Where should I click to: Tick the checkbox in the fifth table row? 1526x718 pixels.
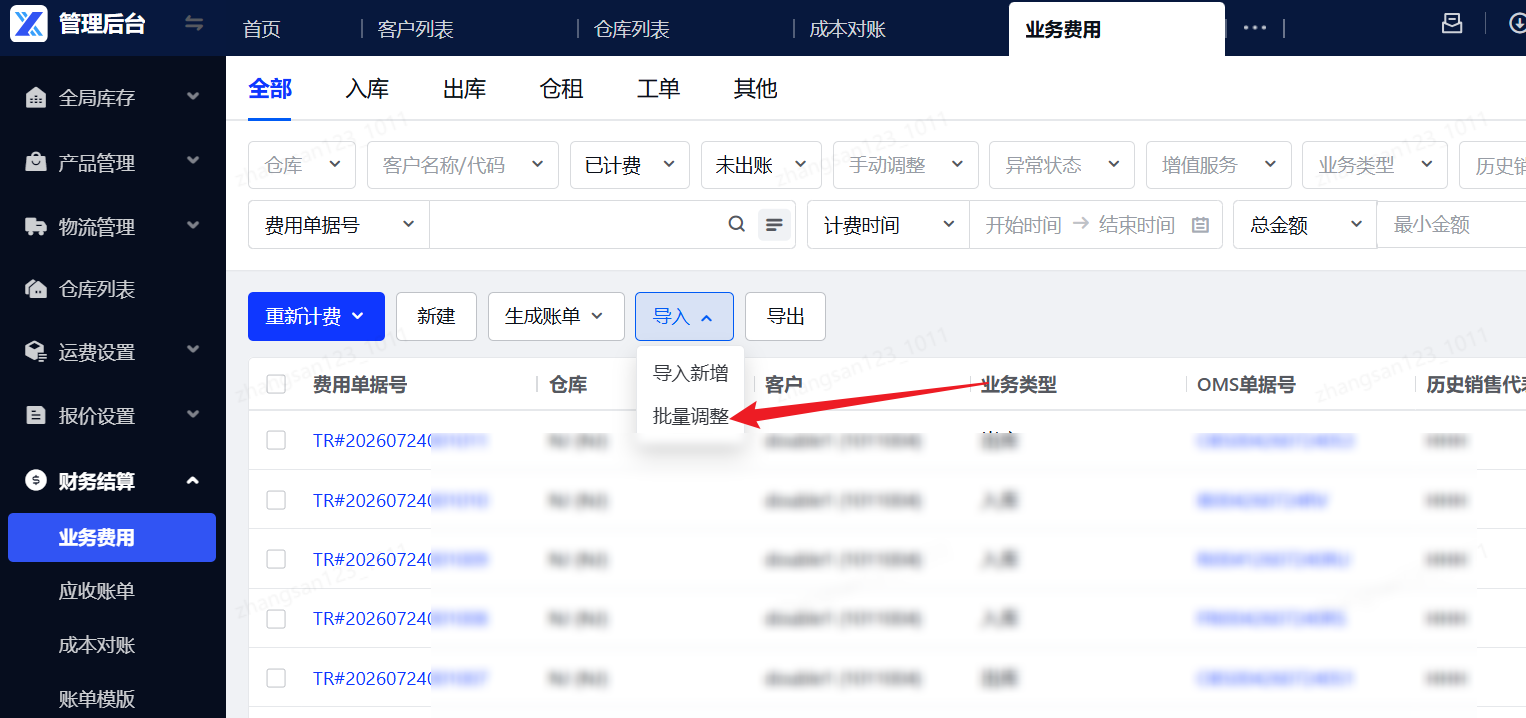click(276, 678)
